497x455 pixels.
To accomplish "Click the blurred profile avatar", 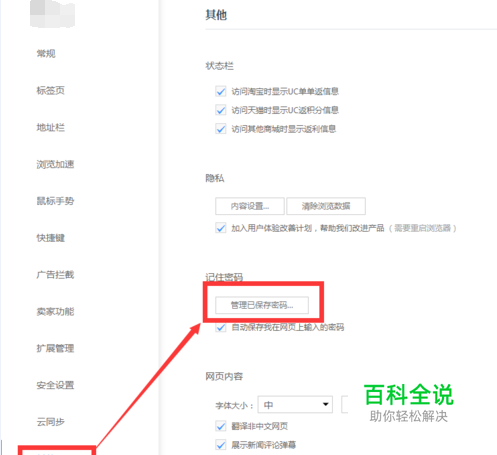I will click(52, 13).
